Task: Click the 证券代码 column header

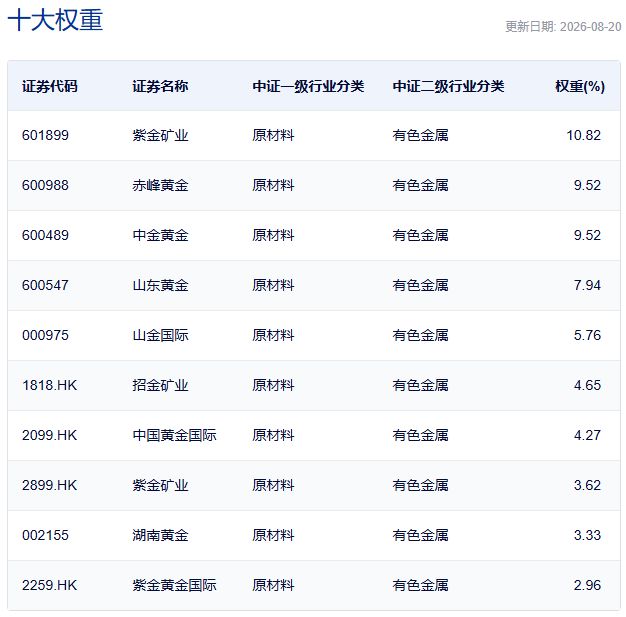Action: 50,86
